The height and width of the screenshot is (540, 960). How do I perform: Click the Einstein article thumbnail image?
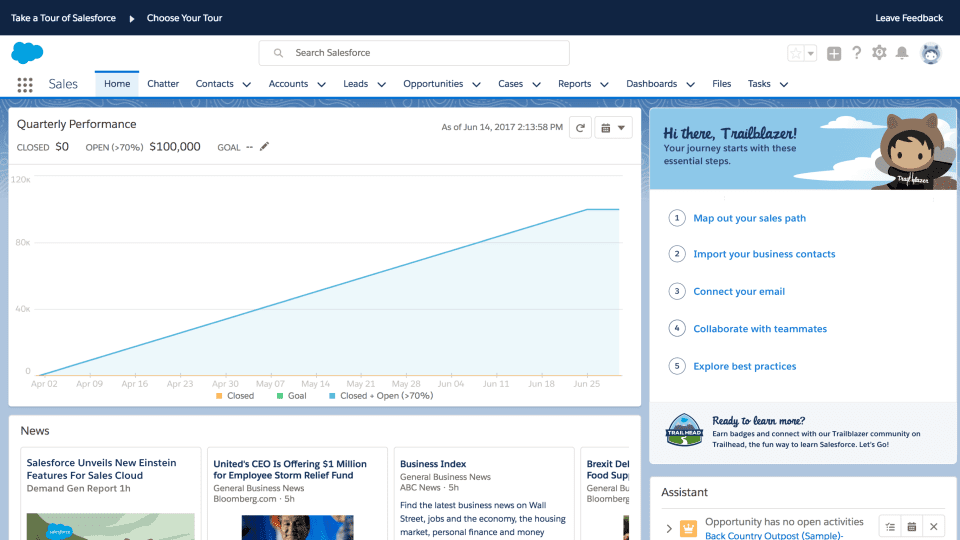[x=110, y=527]
